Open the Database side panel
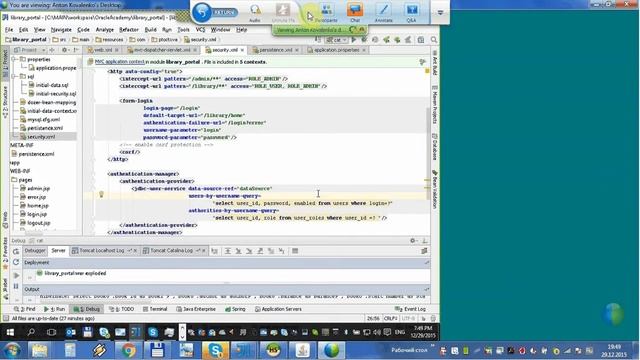 pyautogui.click(x=435, y=147)
